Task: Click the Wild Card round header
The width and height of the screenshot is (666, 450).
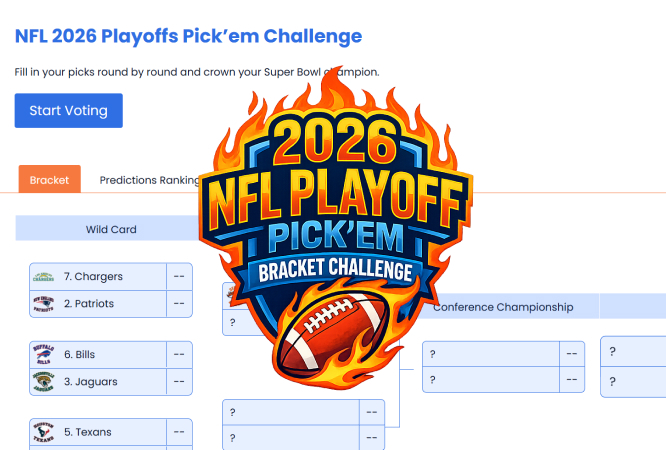Action: click(x=110, y=229)
